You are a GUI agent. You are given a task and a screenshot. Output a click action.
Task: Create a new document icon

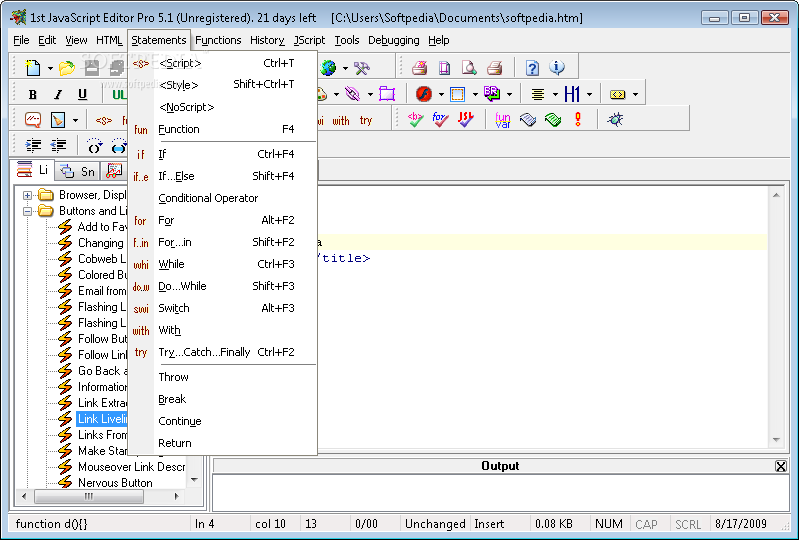coord(33,67)
